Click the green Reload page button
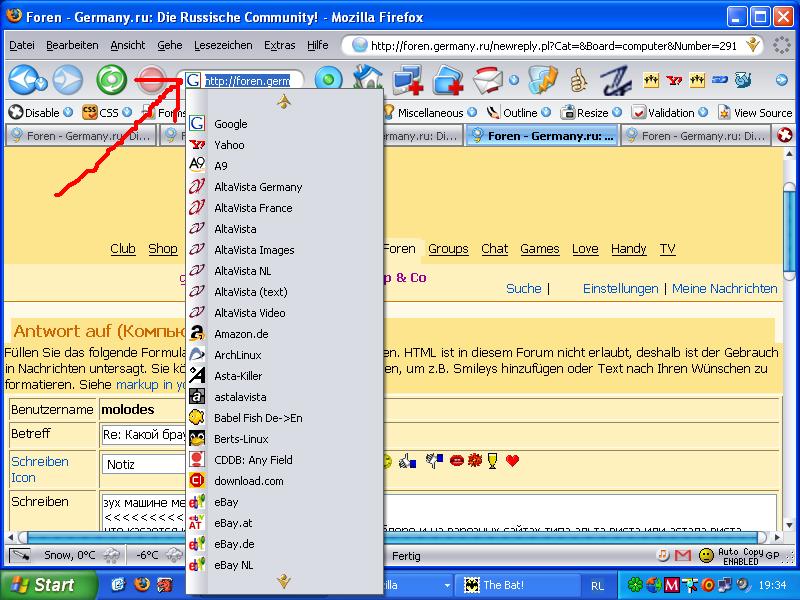 pyautogui.click(x=112, y=80)
